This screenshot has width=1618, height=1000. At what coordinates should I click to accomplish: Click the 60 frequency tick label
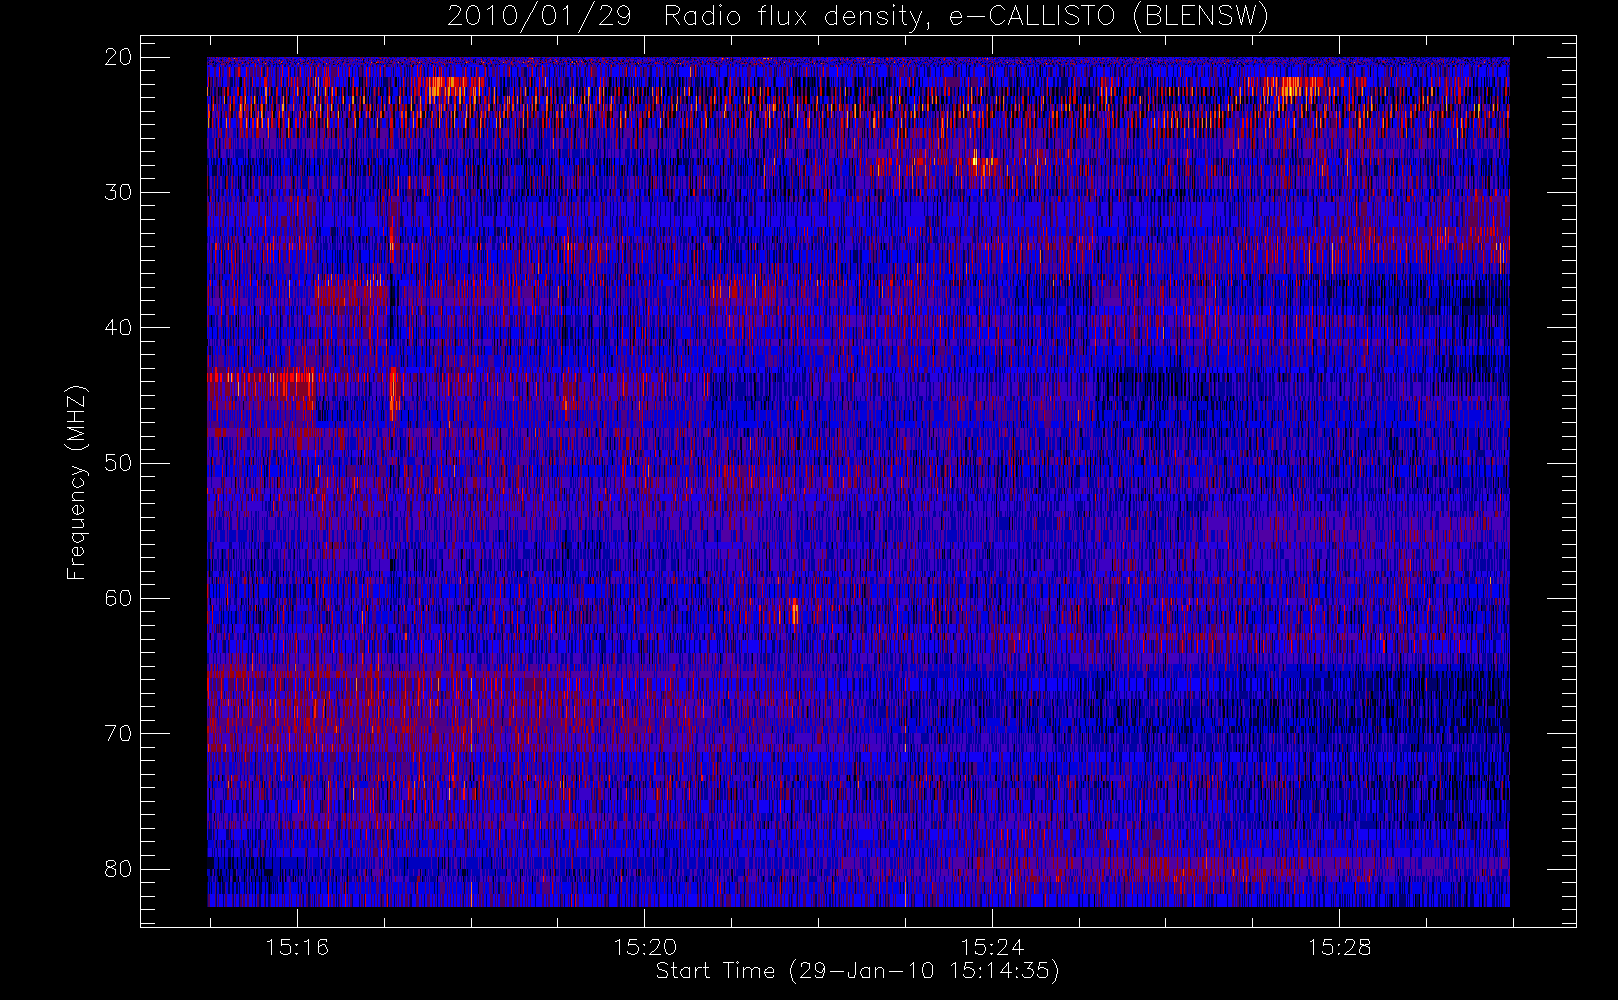pos(118,598)
